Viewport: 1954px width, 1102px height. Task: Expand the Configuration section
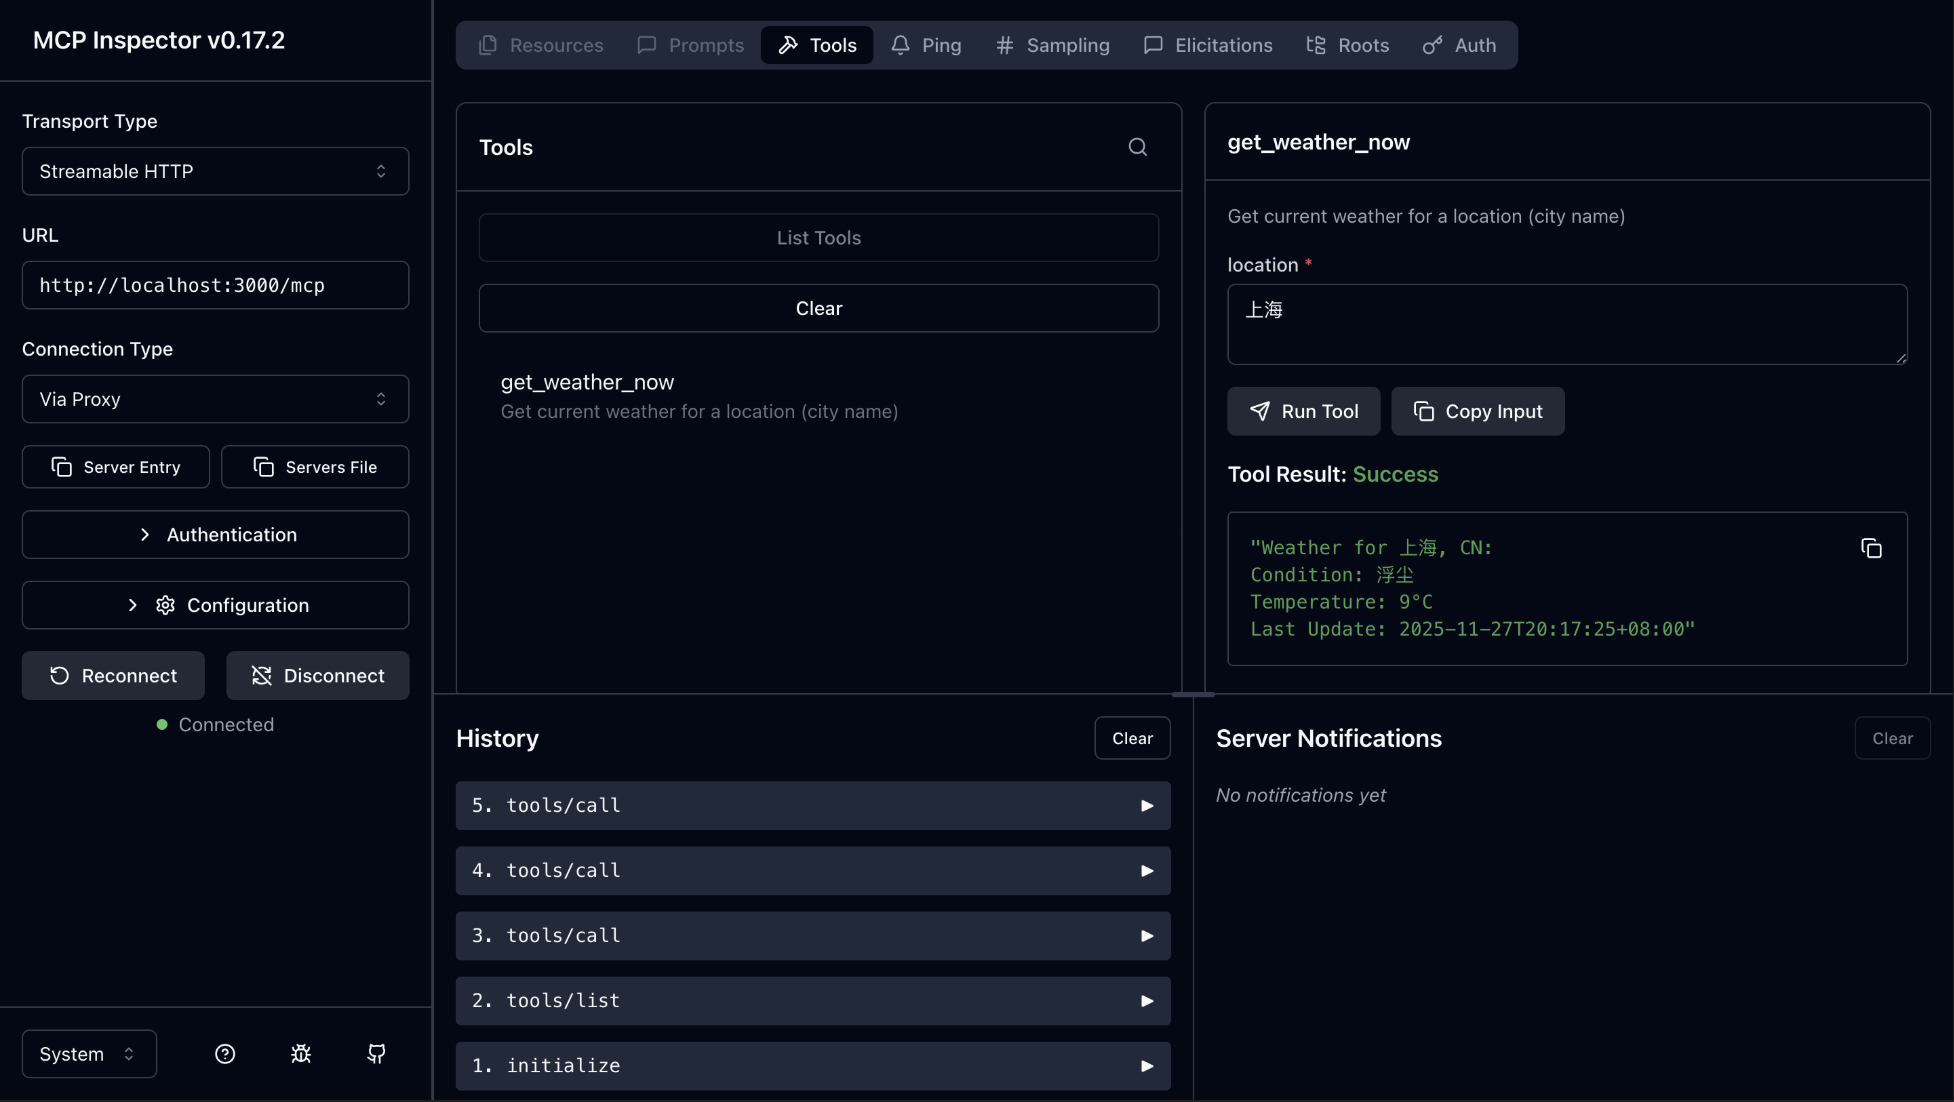(215, 605)
